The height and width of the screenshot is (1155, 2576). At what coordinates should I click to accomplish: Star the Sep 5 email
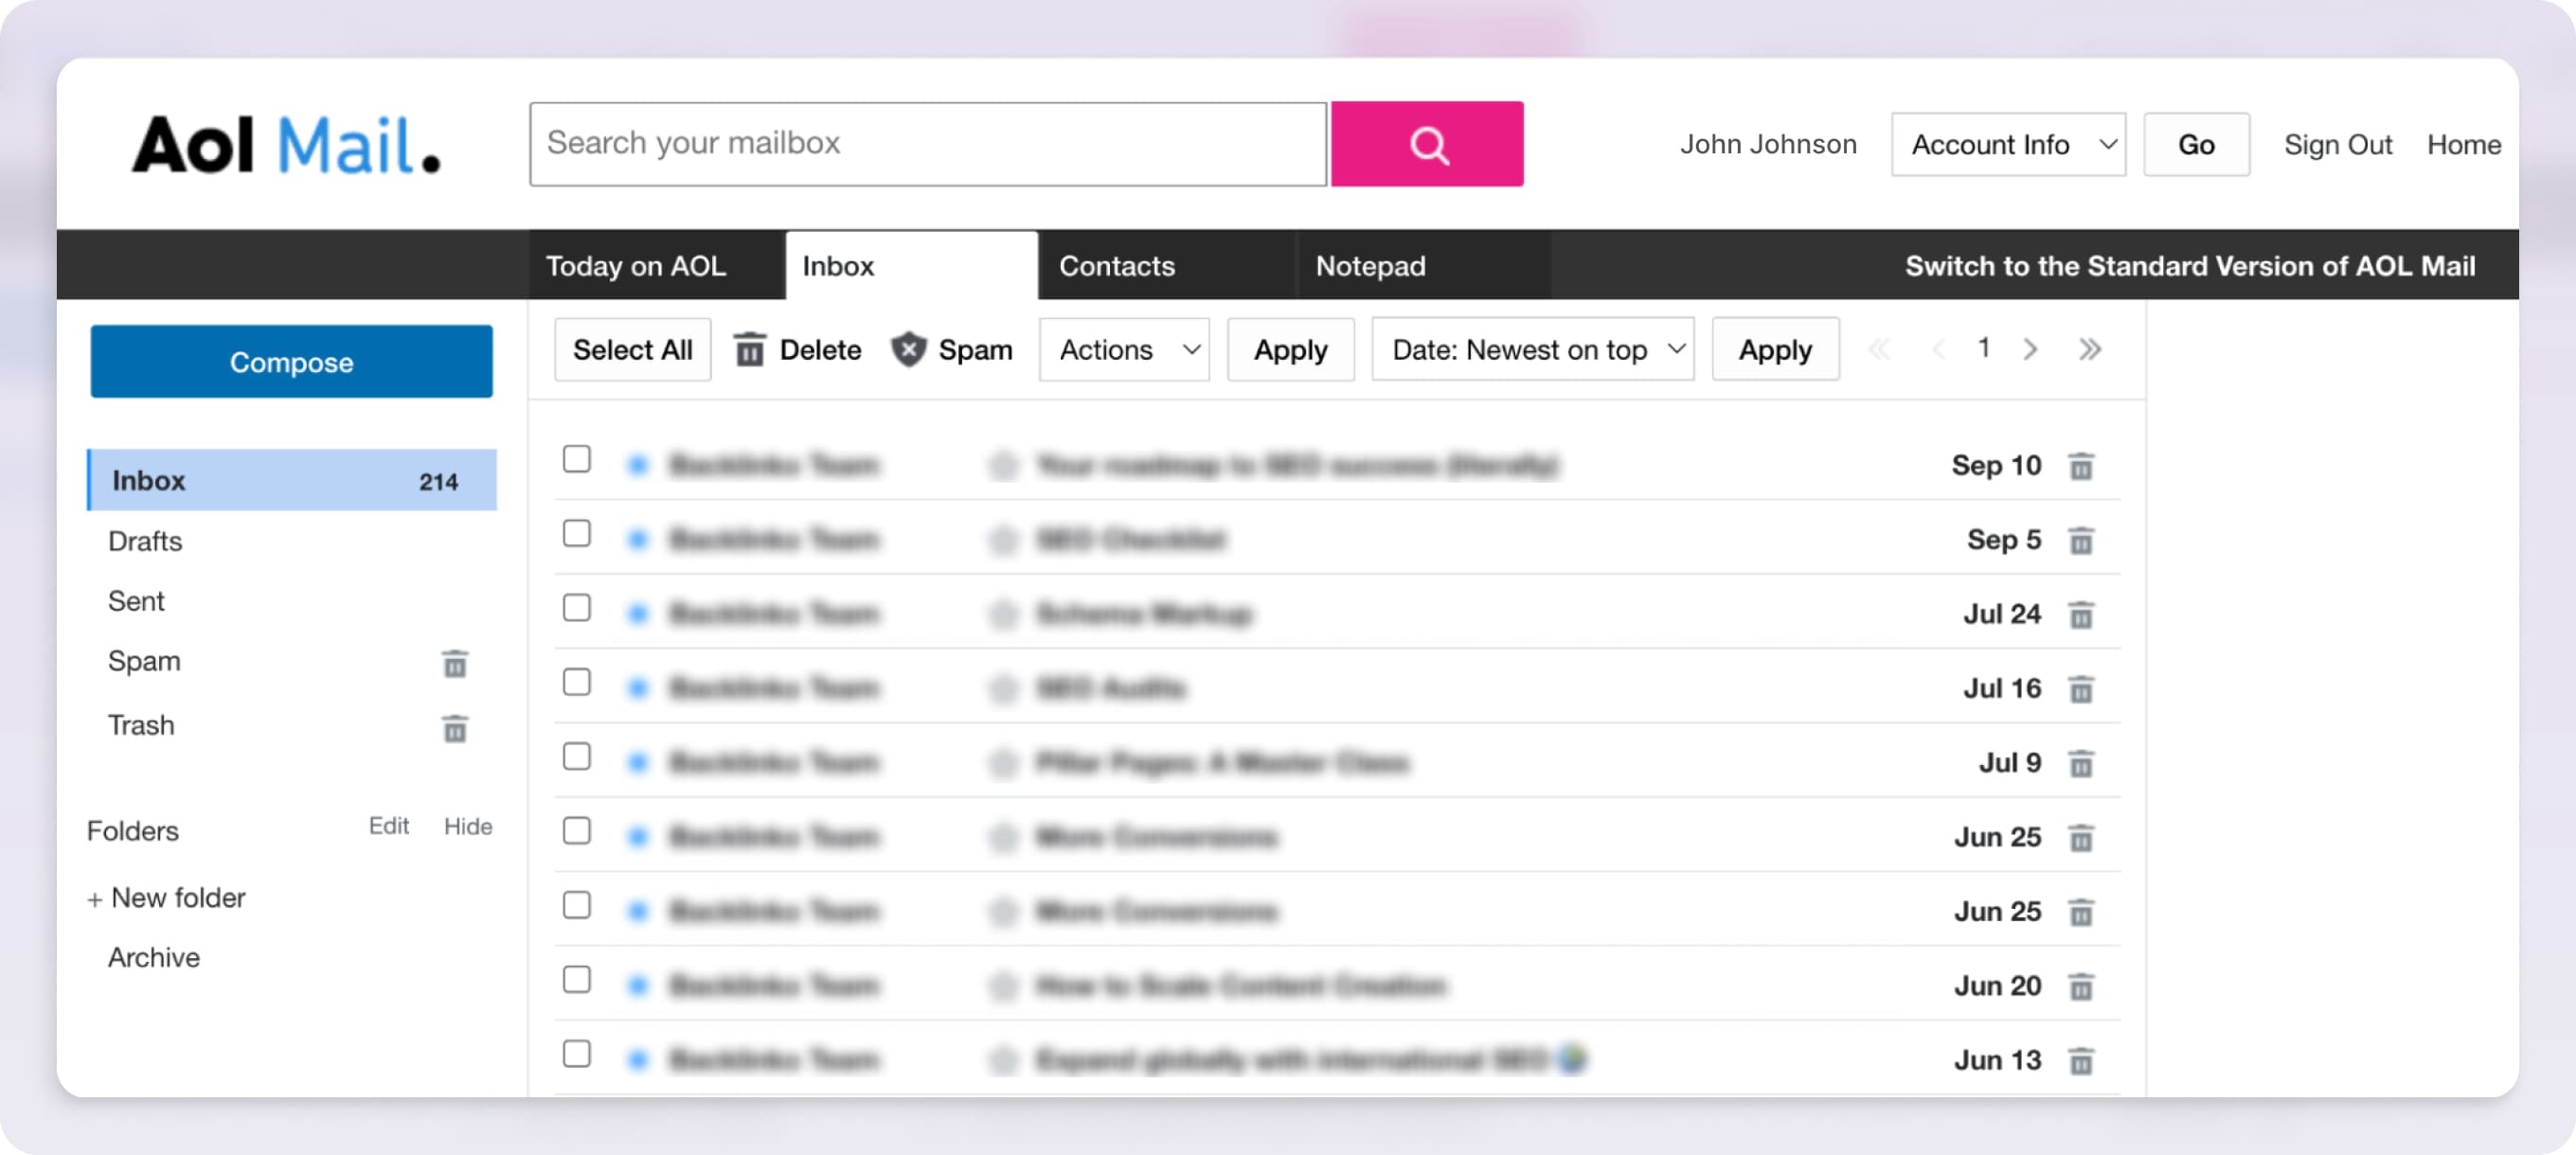(x=1002, y=540)
